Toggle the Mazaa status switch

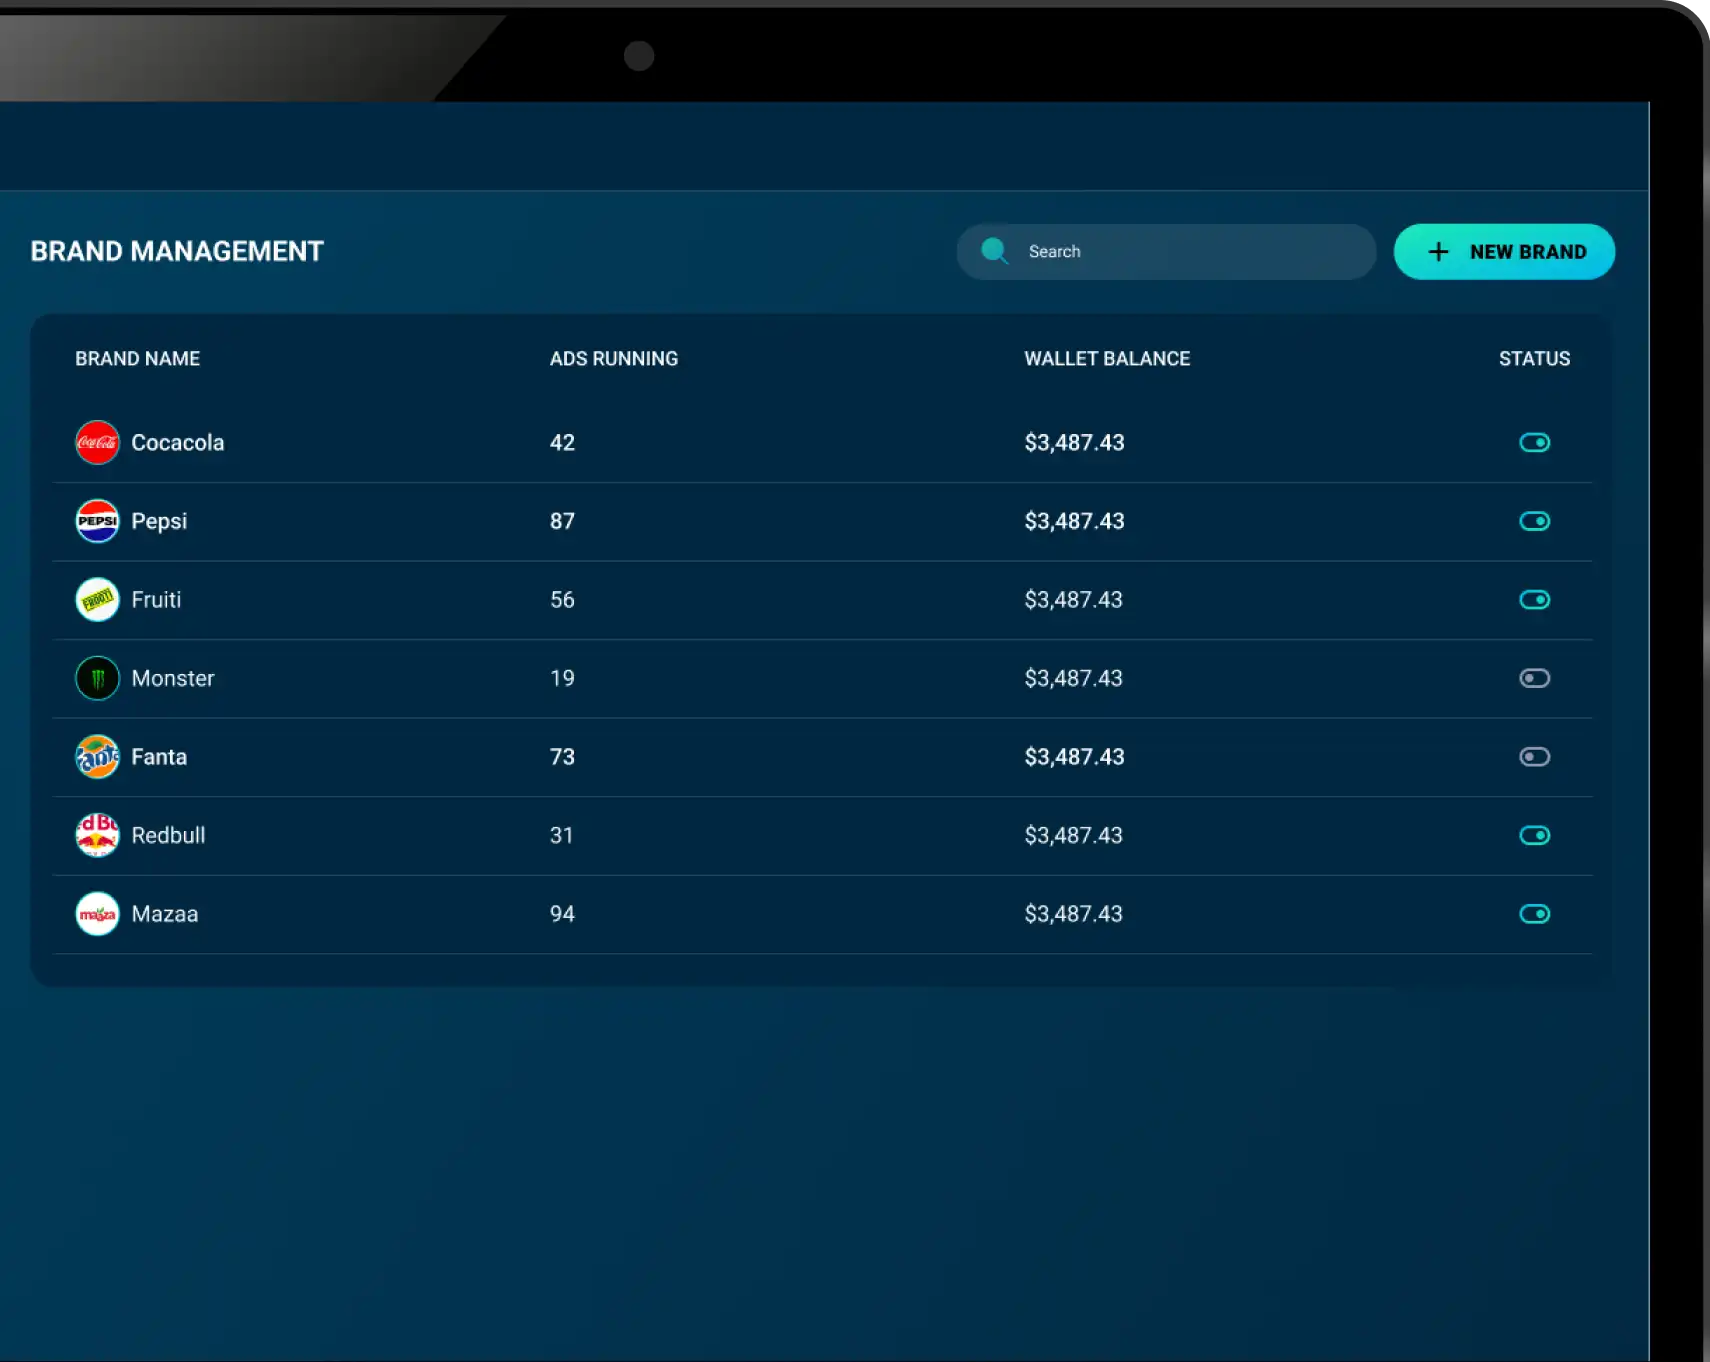point(1534,914)
